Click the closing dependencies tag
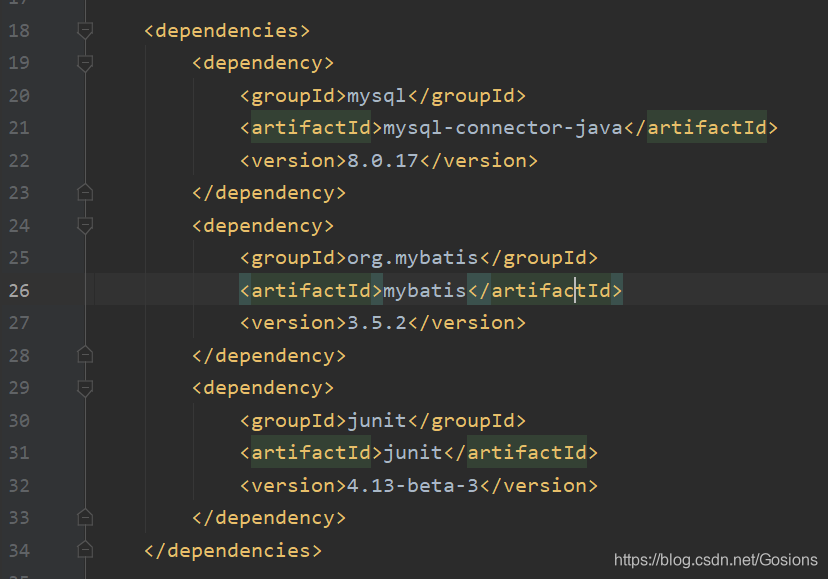 click(x=233, y=550)
